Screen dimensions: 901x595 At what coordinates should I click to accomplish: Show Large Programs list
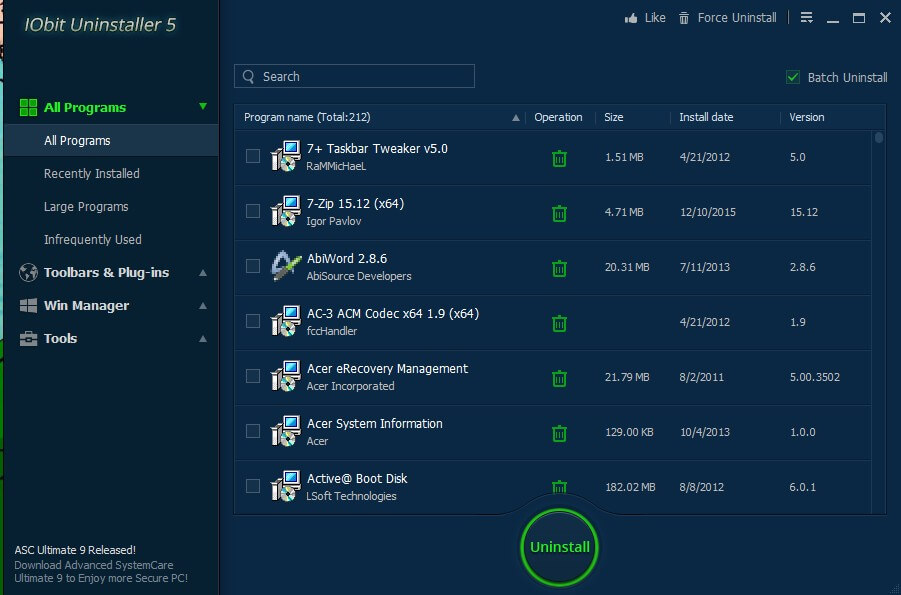click(86, 206)
